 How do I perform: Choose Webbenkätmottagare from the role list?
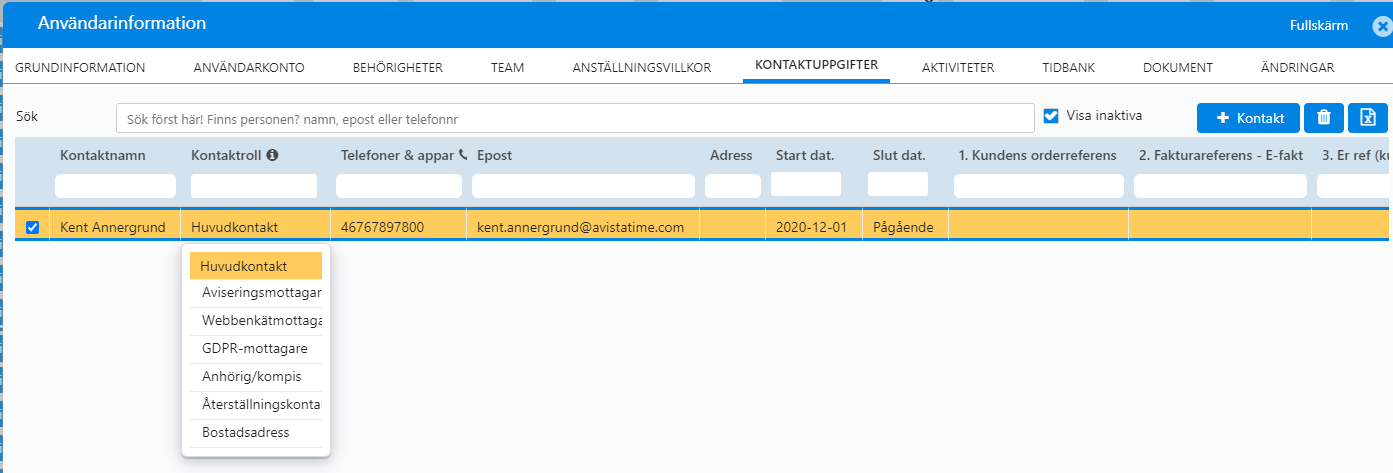coord(256,321)
